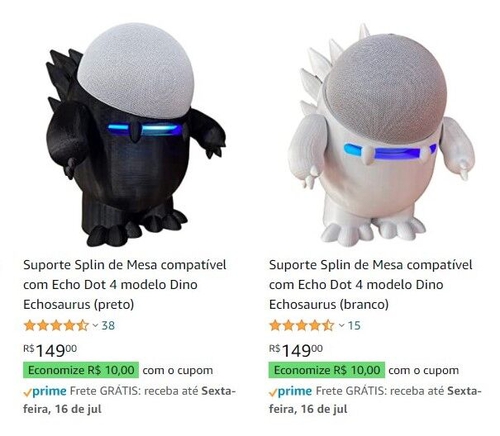This screenshot has width=500, height=436.
Task: Click the prime logo under the white model
Action: pyautogui.click(x=291, y=391)
